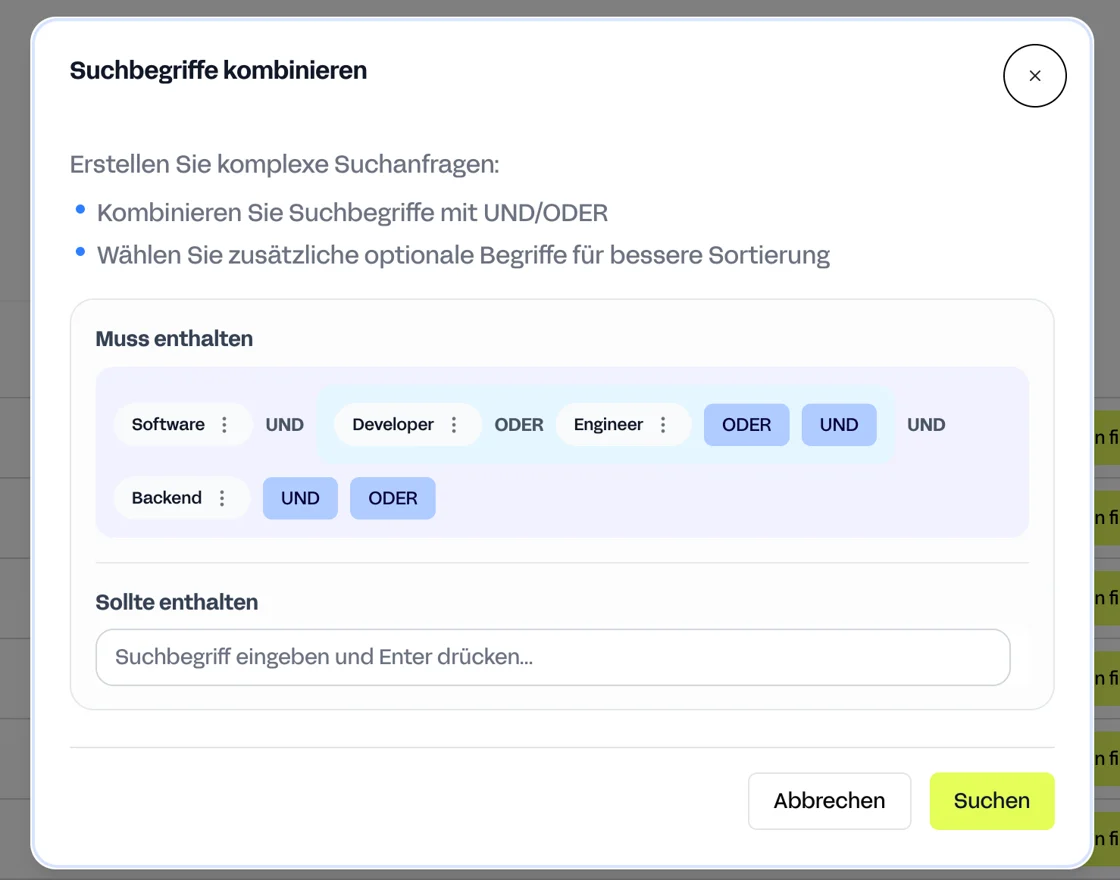Image resolution: width=1120 pixels, height=880 pixels.
Task: Click the Engineer search term label
Action: [608, 425]
